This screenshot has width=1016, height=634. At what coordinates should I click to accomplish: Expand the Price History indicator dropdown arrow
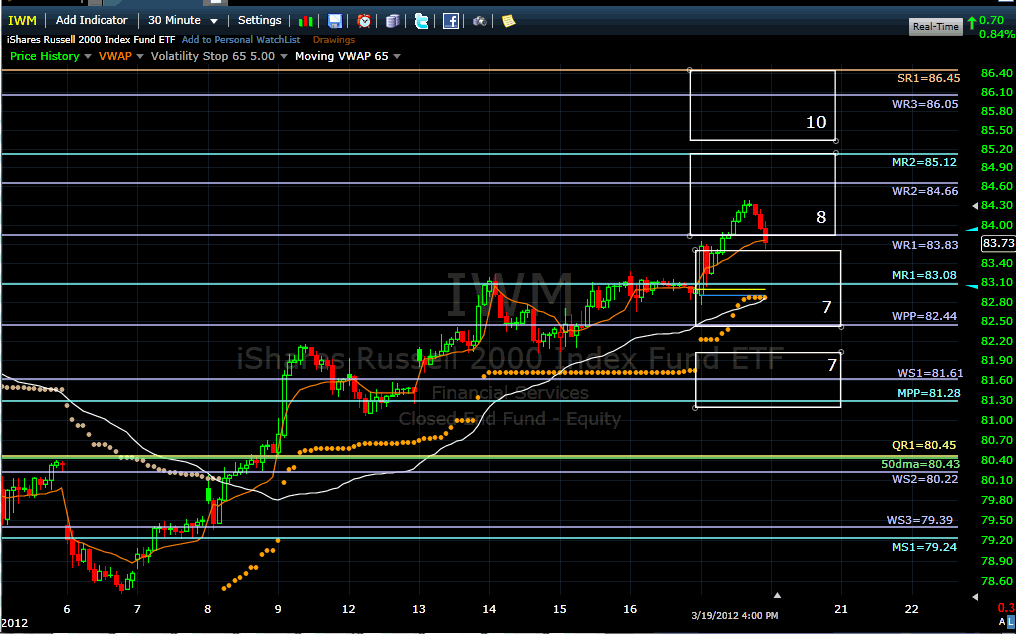click(87, 57)
